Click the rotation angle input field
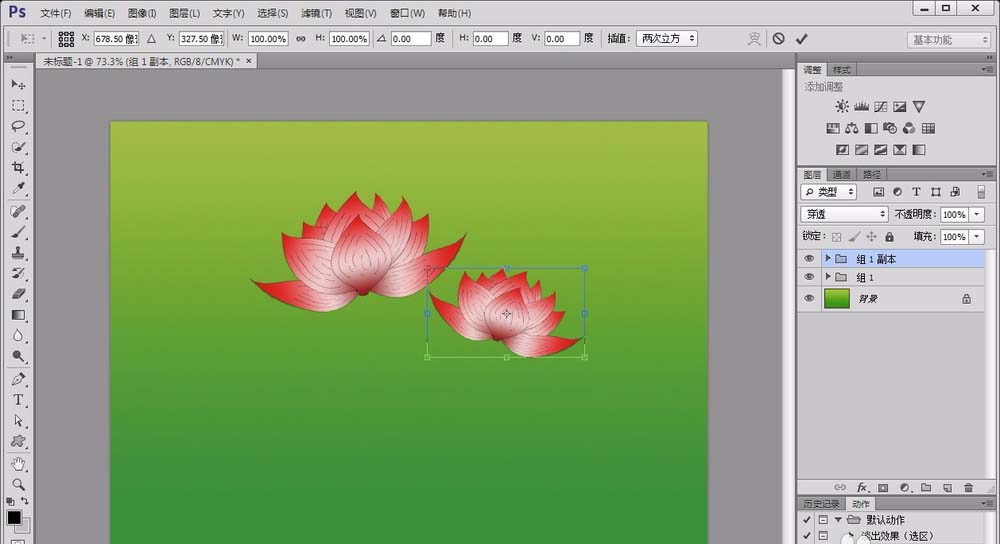1000x544 pixels. tap(411, 38)
